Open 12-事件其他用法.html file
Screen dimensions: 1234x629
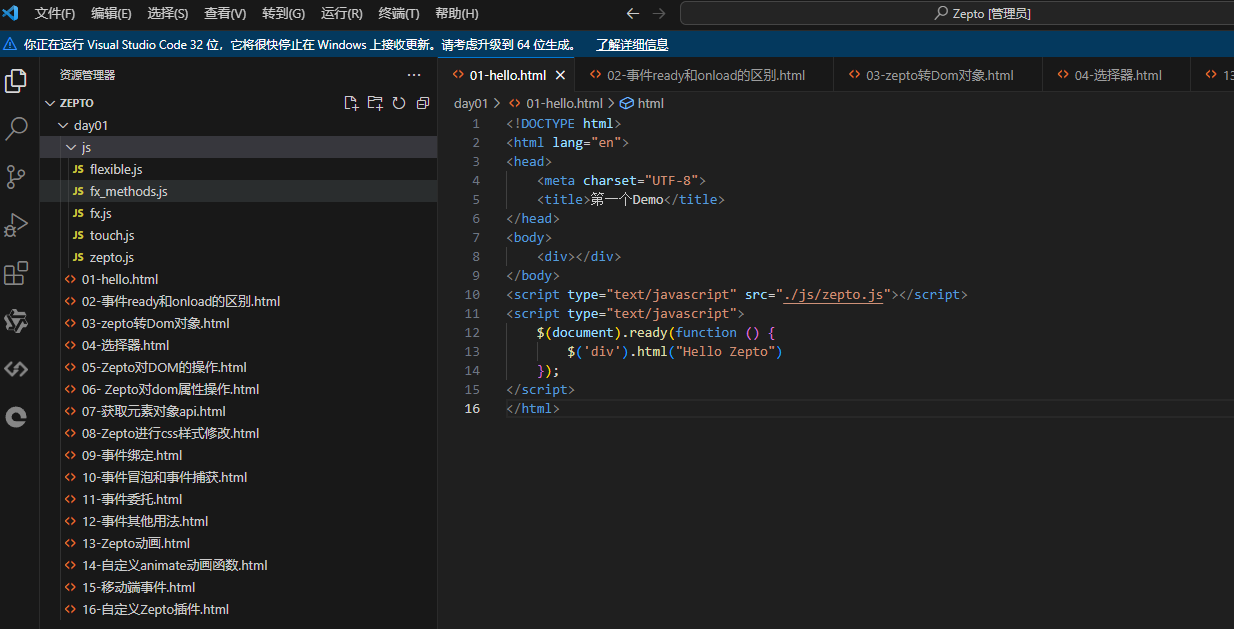tap(238, 521)
